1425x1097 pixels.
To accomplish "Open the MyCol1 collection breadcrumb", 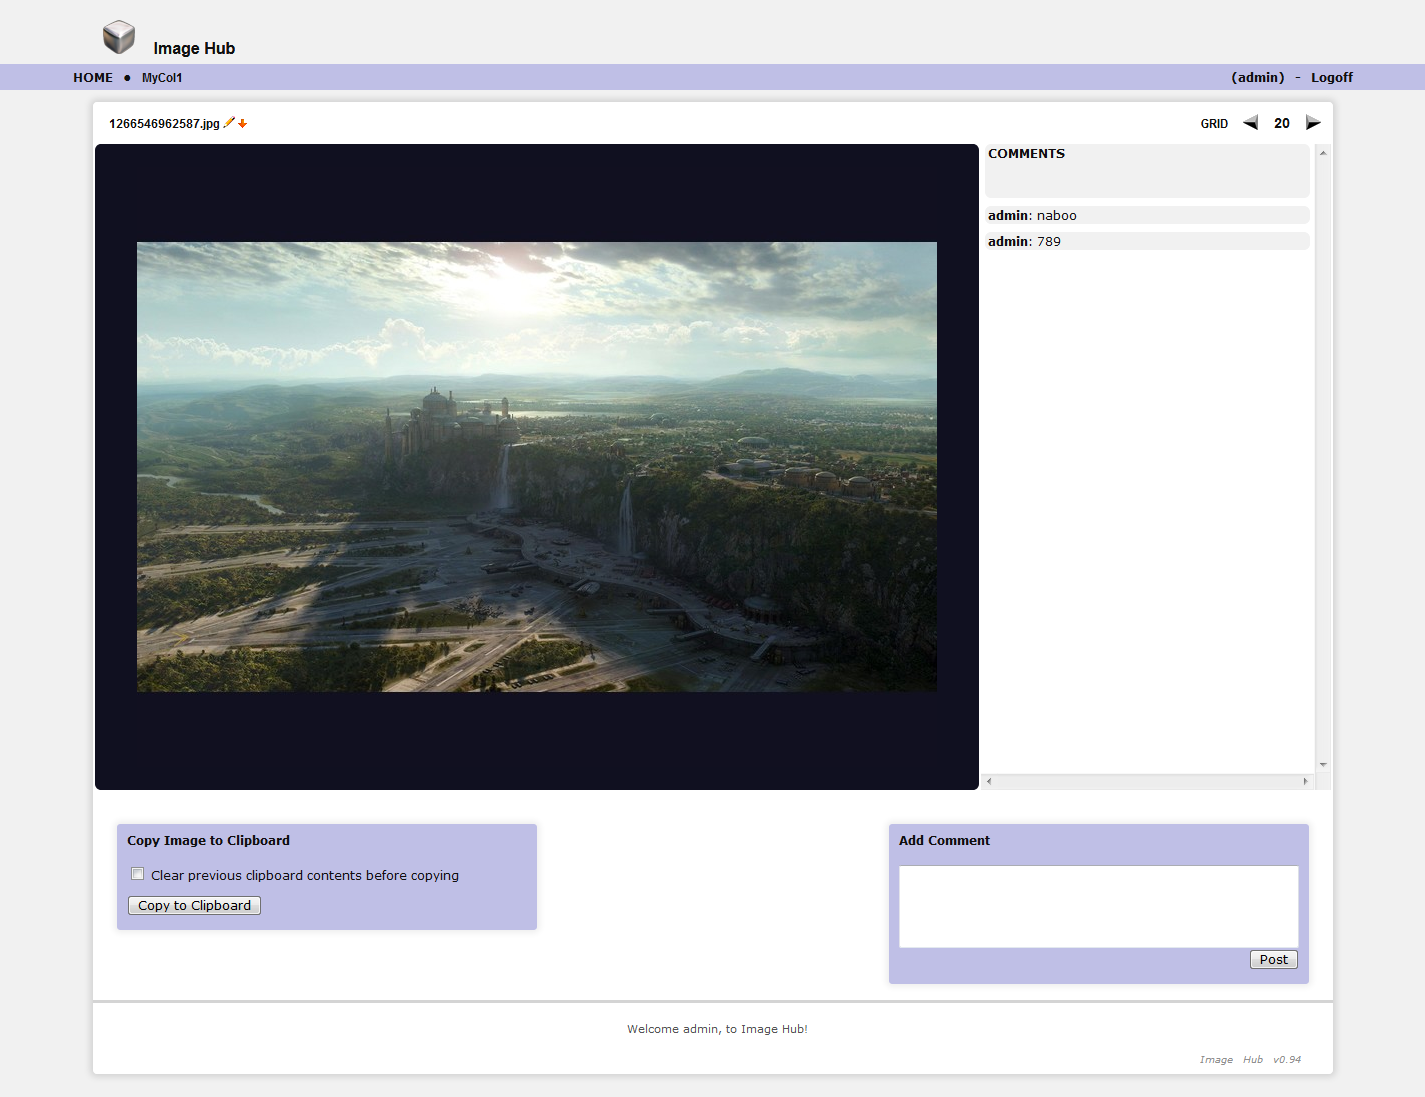I will pyautogui.click(x=162, y=78).
